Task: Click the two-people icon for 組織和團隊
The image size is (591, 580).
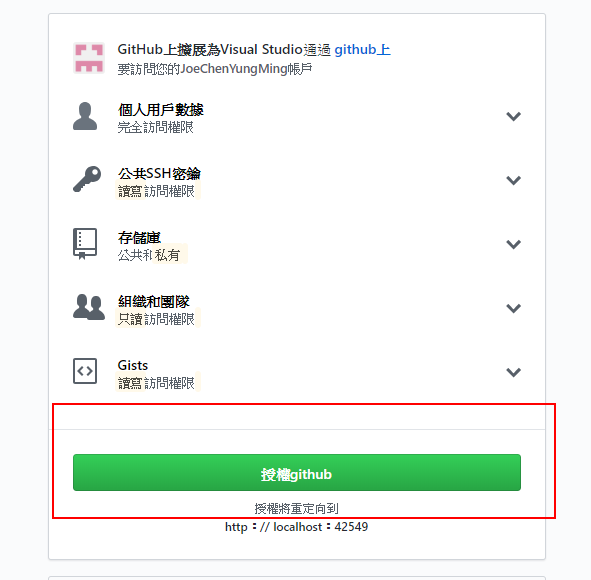Action: (89, 307)
